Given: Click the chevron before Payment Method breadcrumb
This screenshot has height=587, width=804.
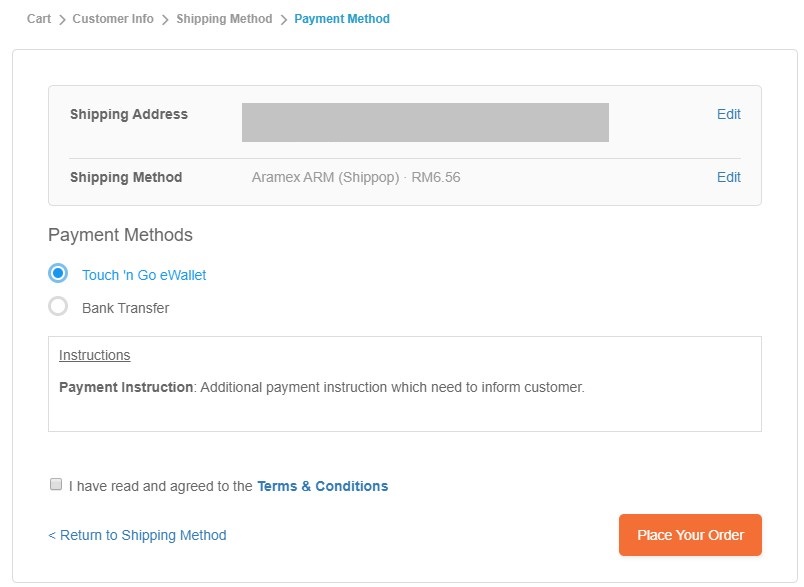Looking at the screenshot, I should (284, 20).
